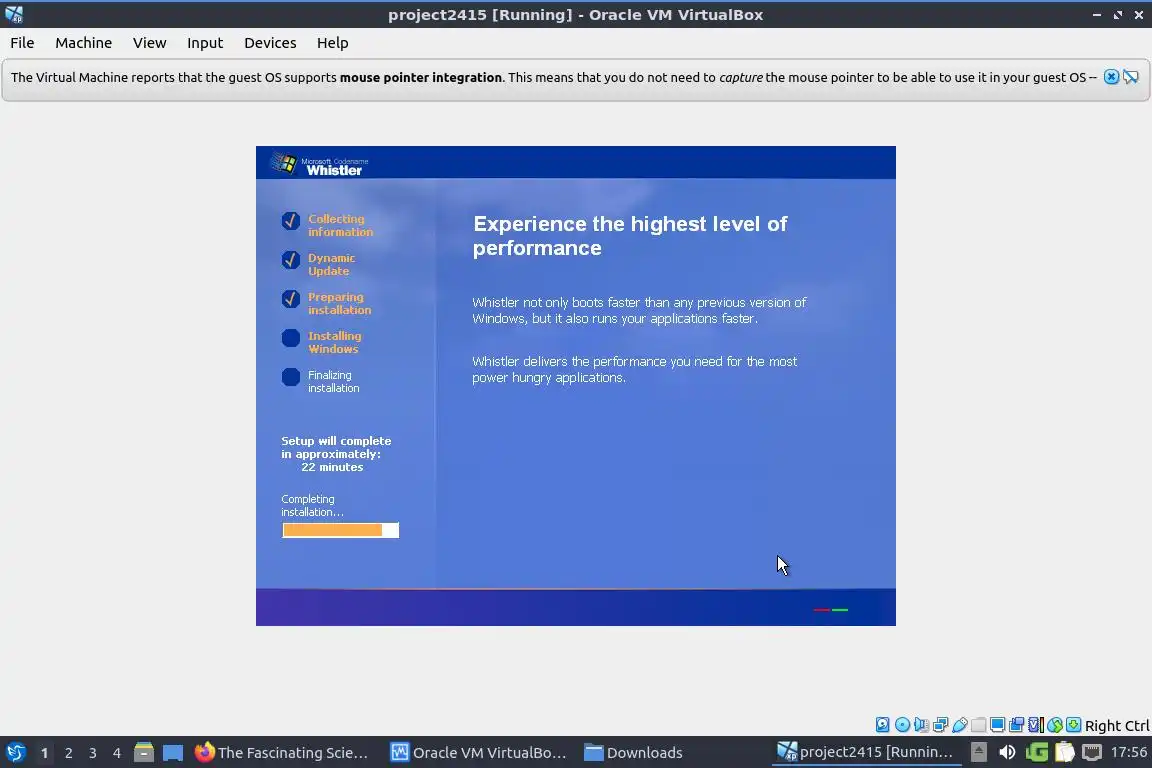
Task: Dismiss the mouse pointer integration notification
Action: point(1111,77)
